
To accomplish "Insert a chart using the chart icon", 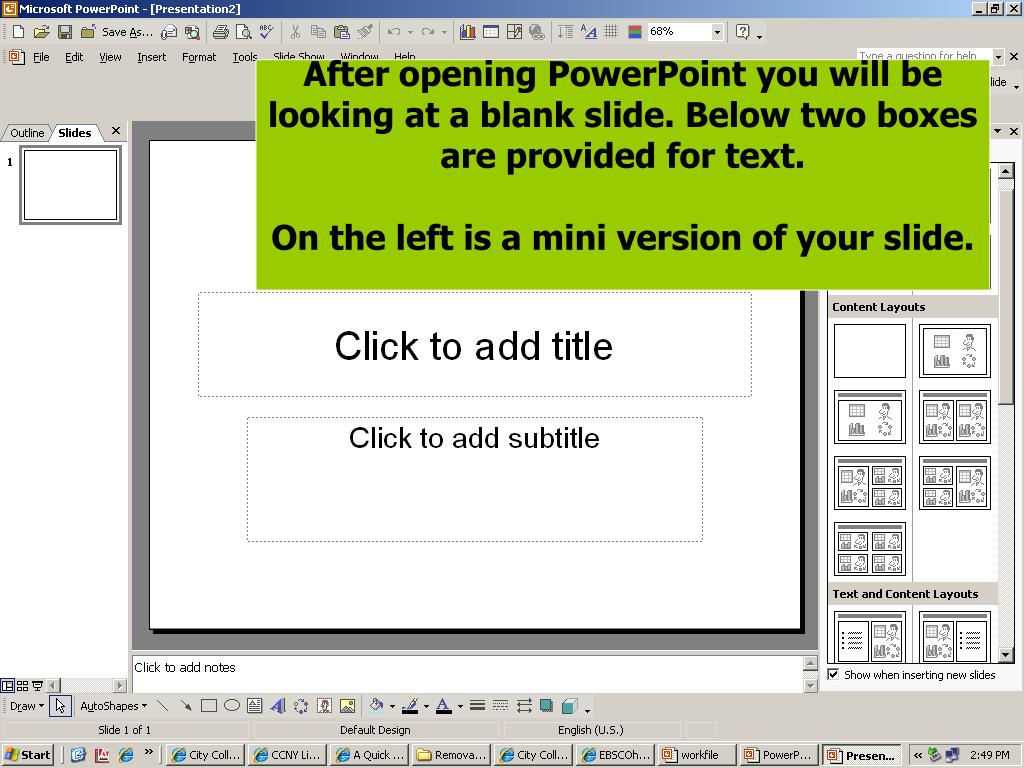I will (x=468, y=31).
